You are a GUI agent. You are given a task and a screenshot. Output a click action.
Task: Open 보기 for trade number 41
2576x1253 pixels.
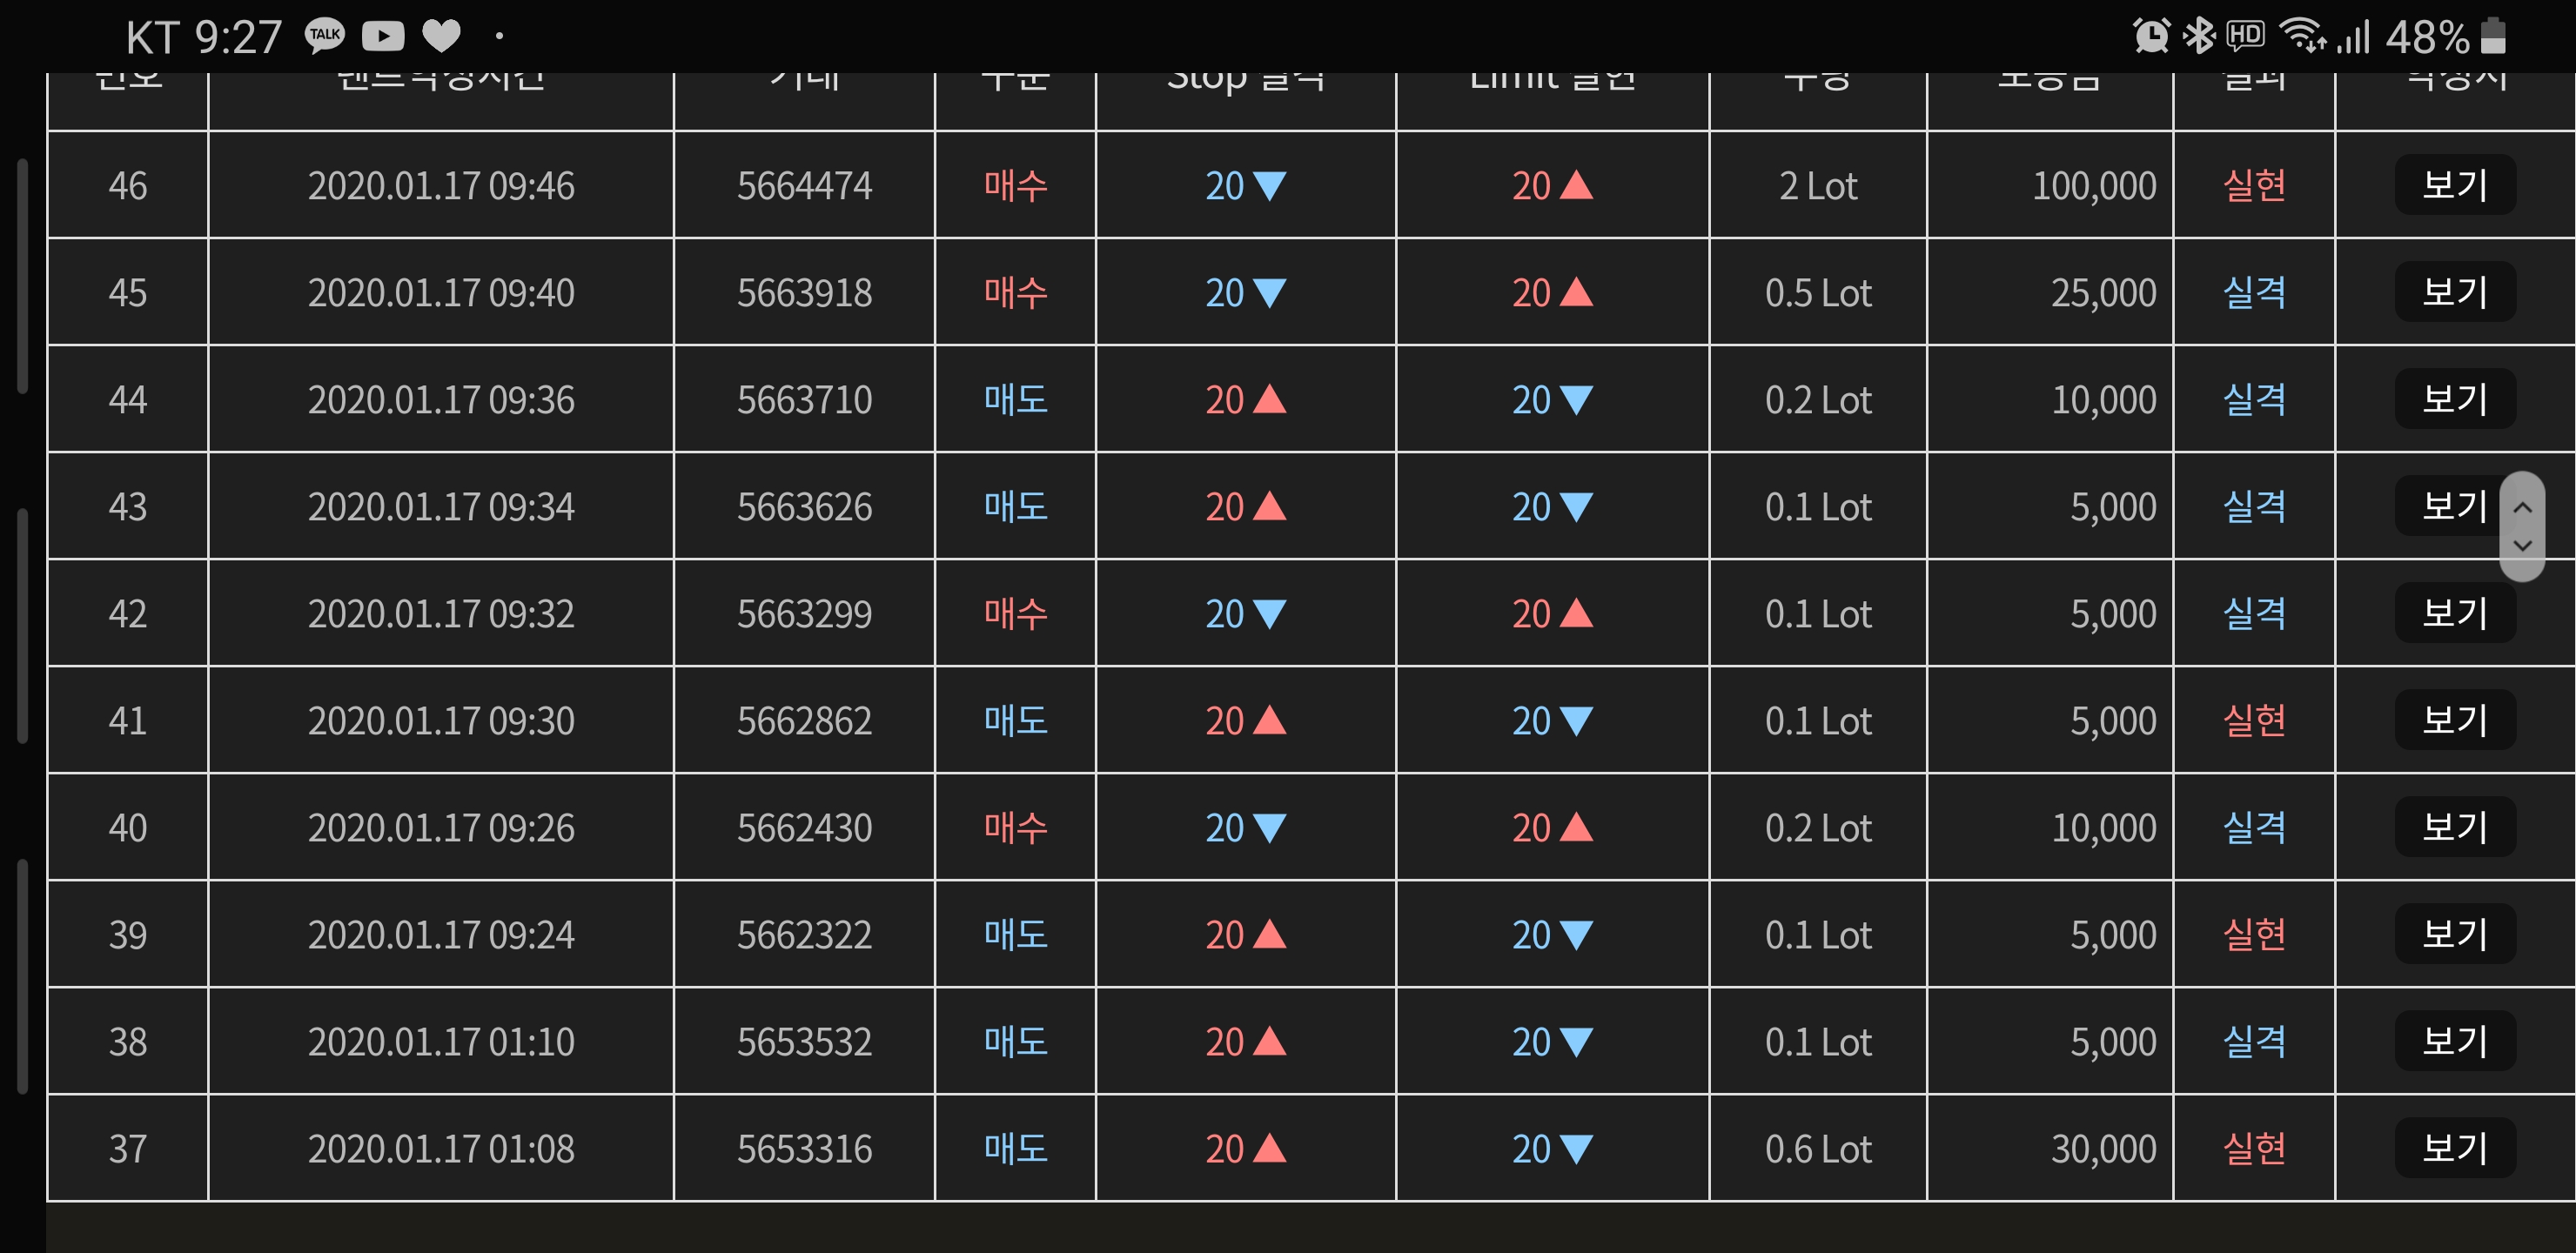click(2454, 720)
